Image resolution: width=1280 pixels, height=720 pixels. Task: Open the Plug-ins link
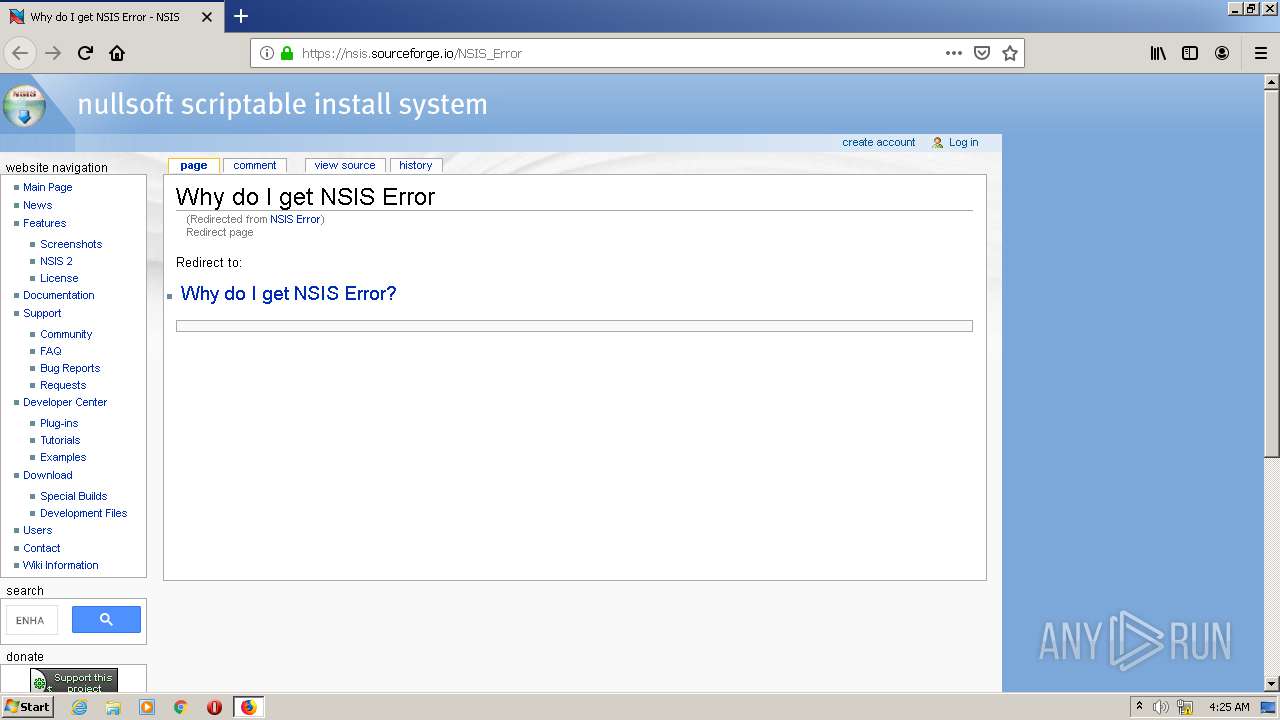click(x=59, y=423)
